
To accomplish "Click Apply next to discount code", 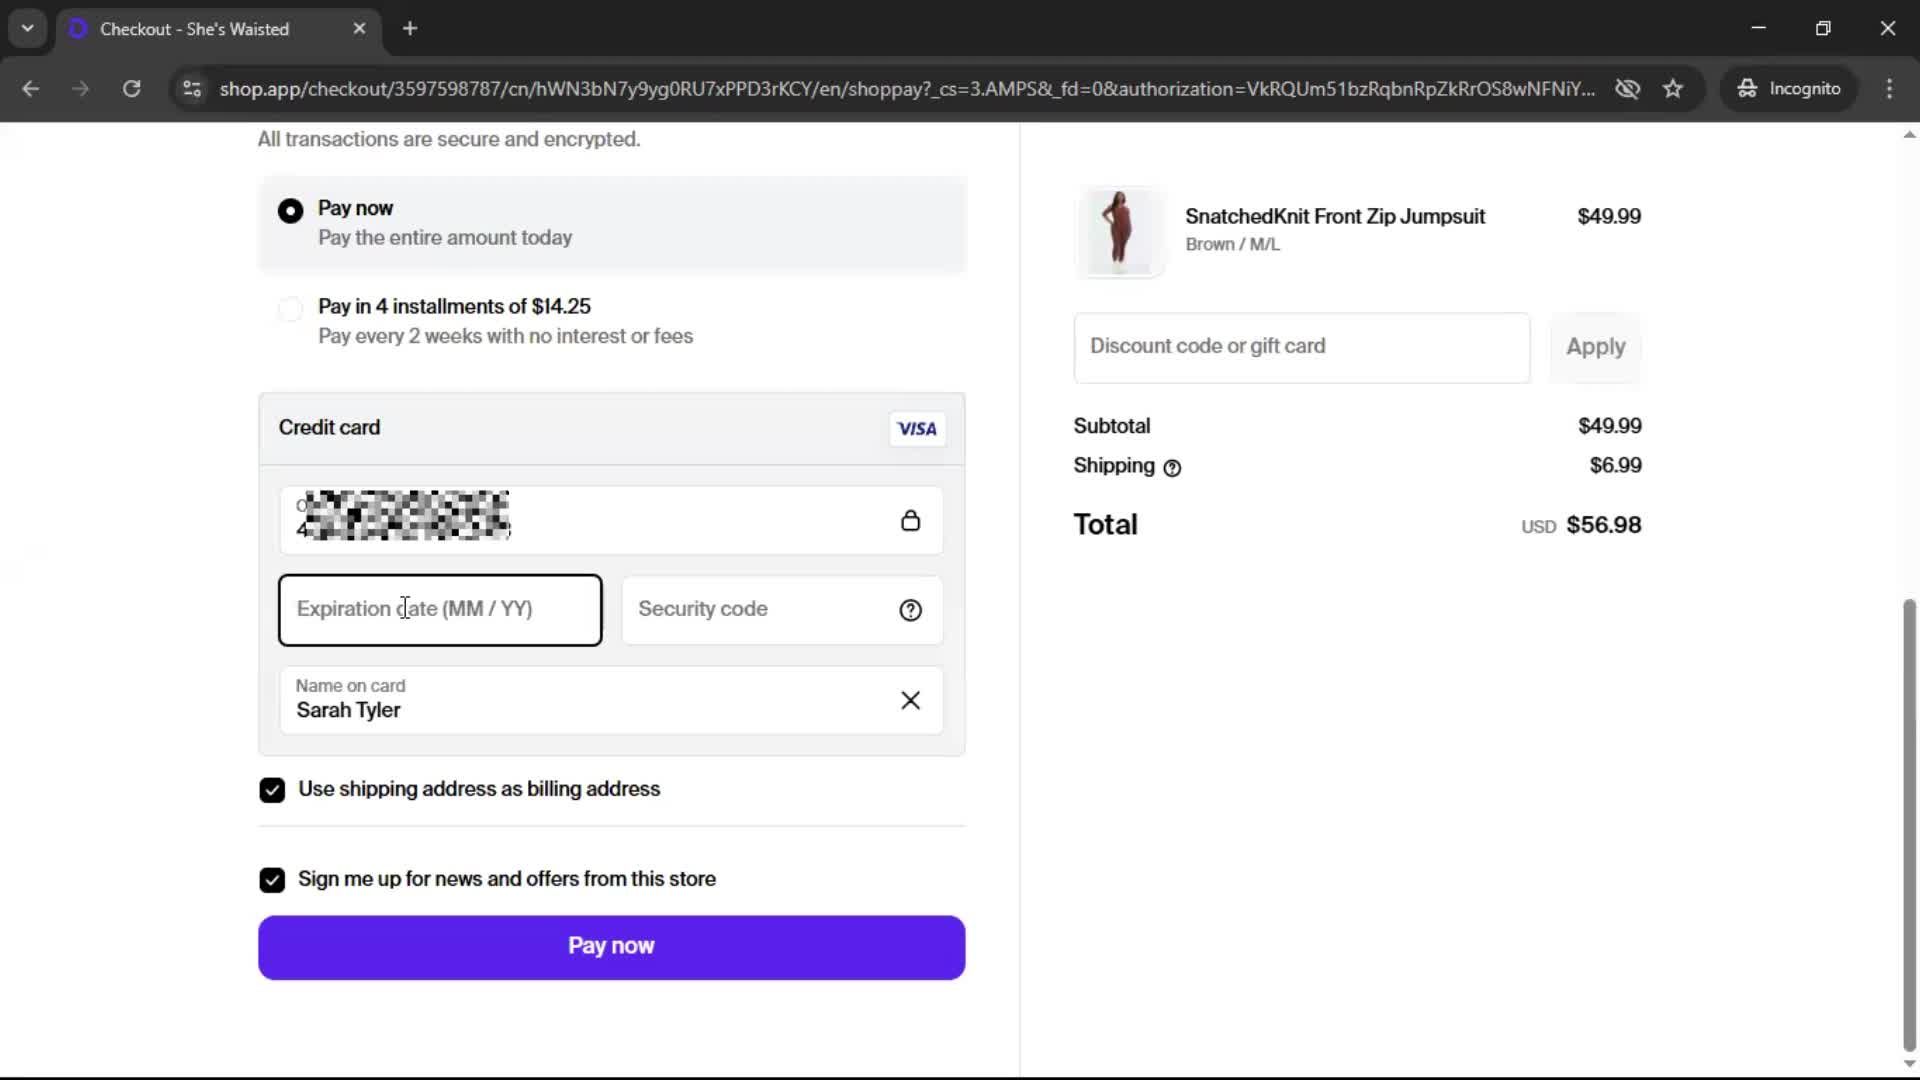I will [1595, 347].
